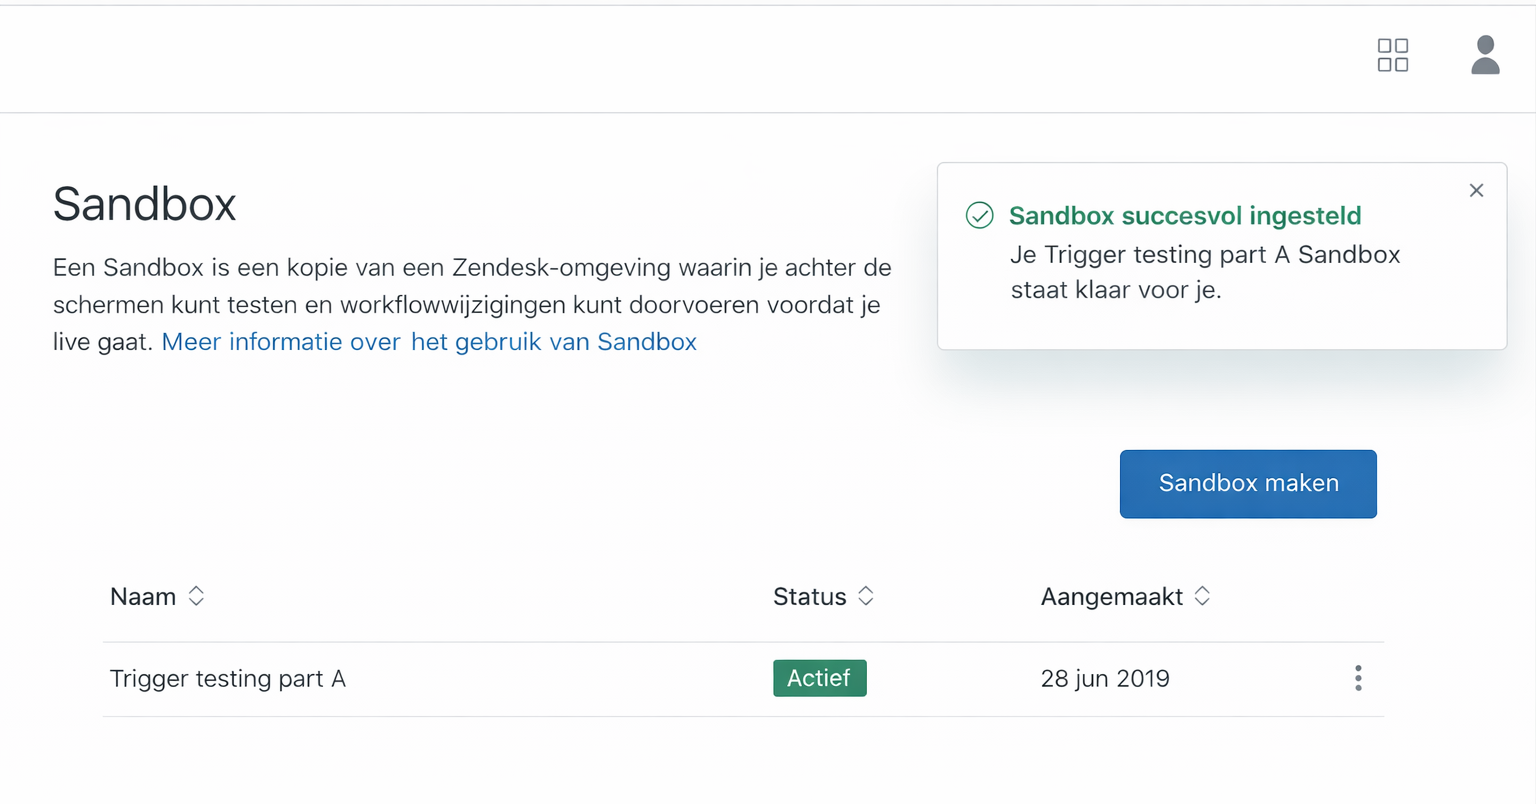Open row options for Trigger testing part A
The height and width of the screenshot is (804, 1536).
1357,678
